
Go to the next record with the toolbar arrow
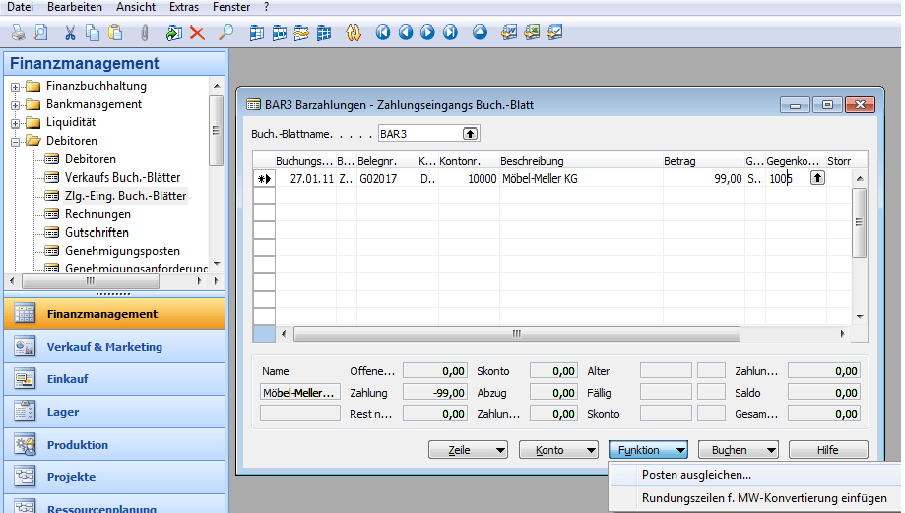427,32
